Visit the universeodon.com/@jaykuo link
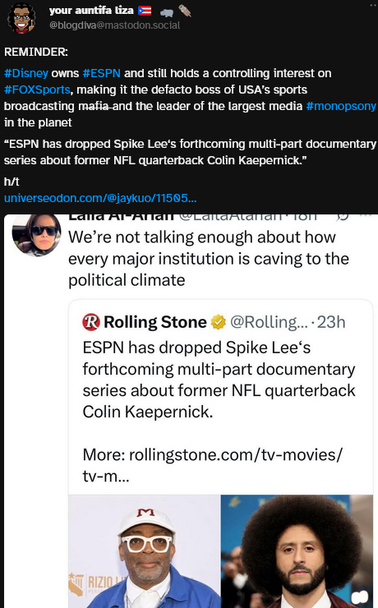 click(x=100, y=198)
